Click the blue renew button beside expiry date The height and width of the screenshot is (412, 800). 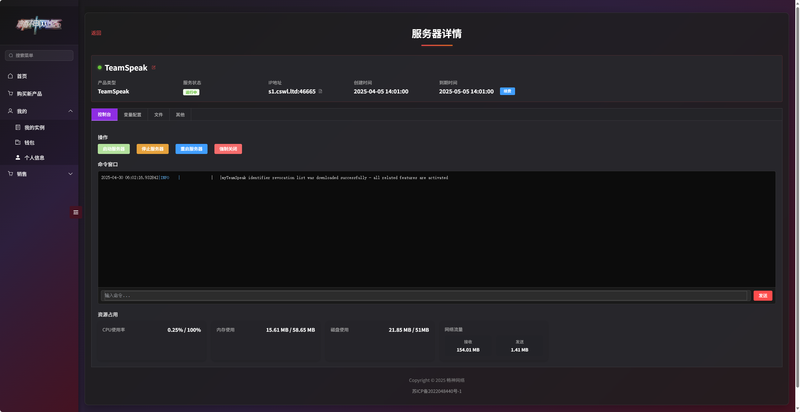[507, 91]
